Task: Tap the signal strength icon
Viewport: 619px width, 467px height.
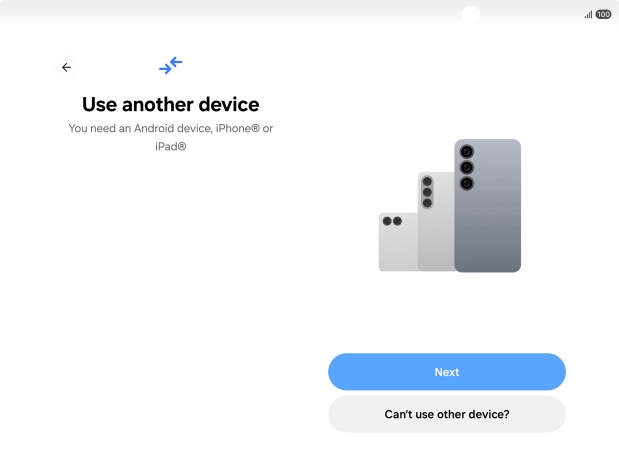Action: coord(588,15)
